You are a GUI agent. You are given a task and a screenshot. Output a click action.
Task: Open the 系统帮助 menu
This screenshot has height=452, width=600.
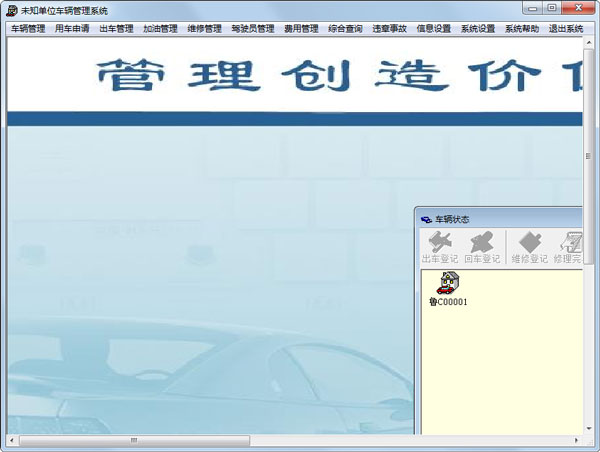click(522, 29)
